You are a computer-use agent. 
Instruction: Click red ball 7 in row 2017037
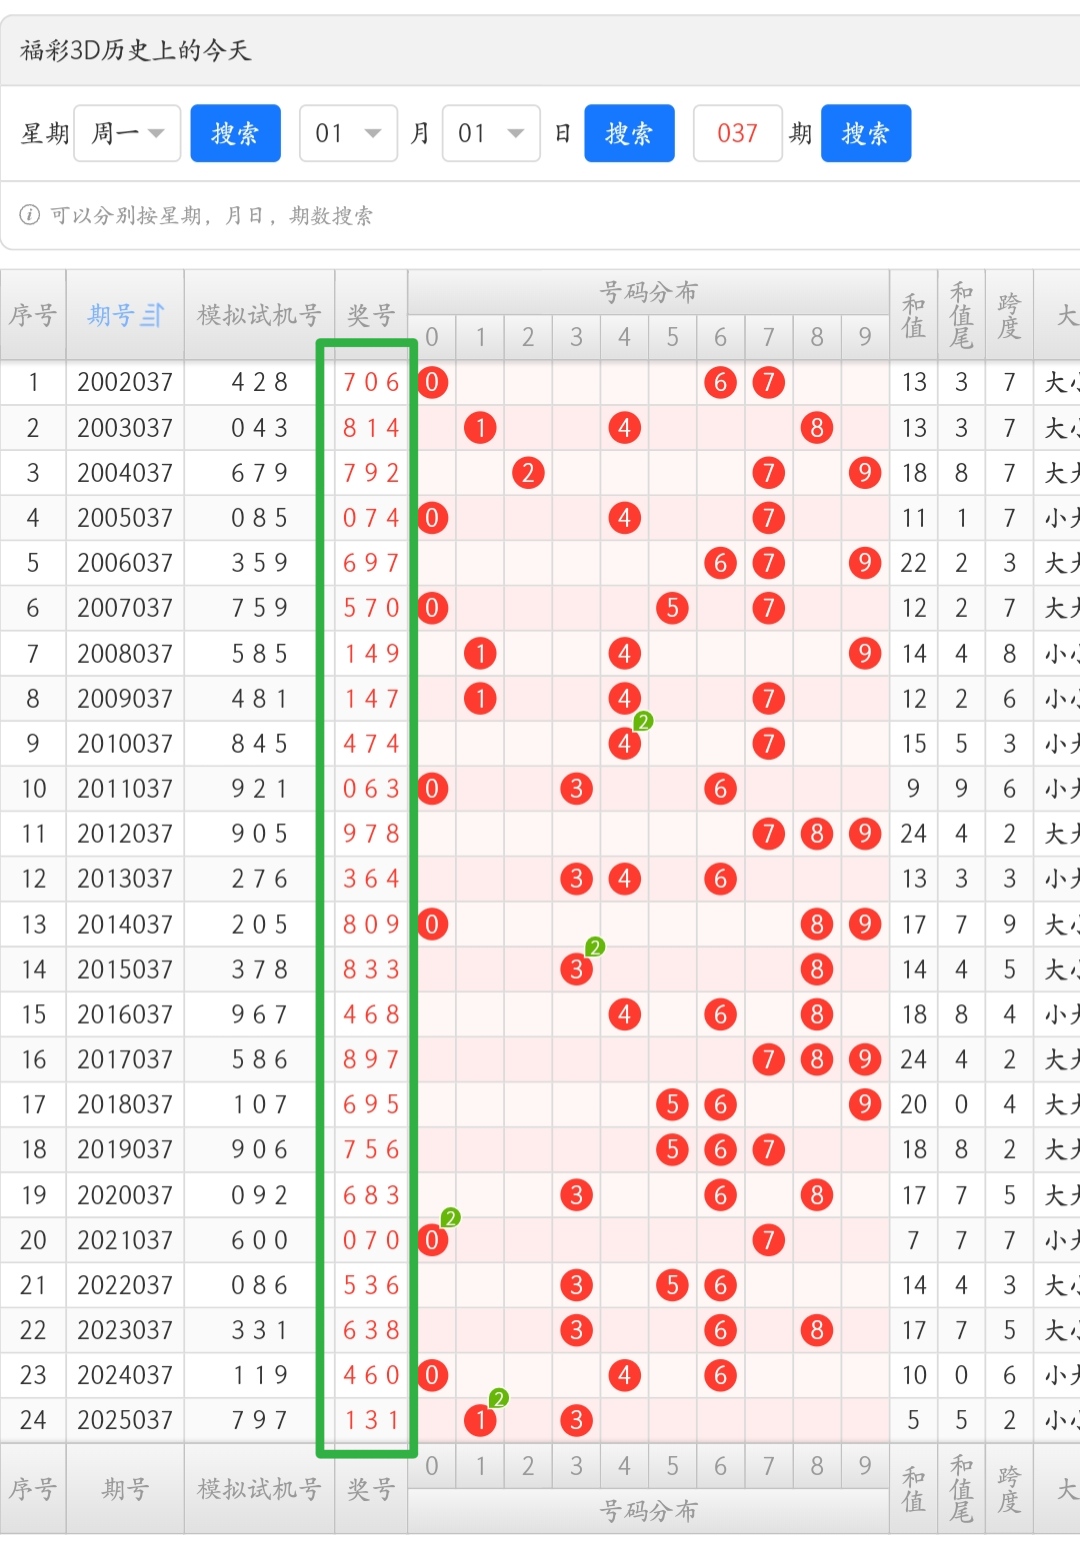[768, 1059]
